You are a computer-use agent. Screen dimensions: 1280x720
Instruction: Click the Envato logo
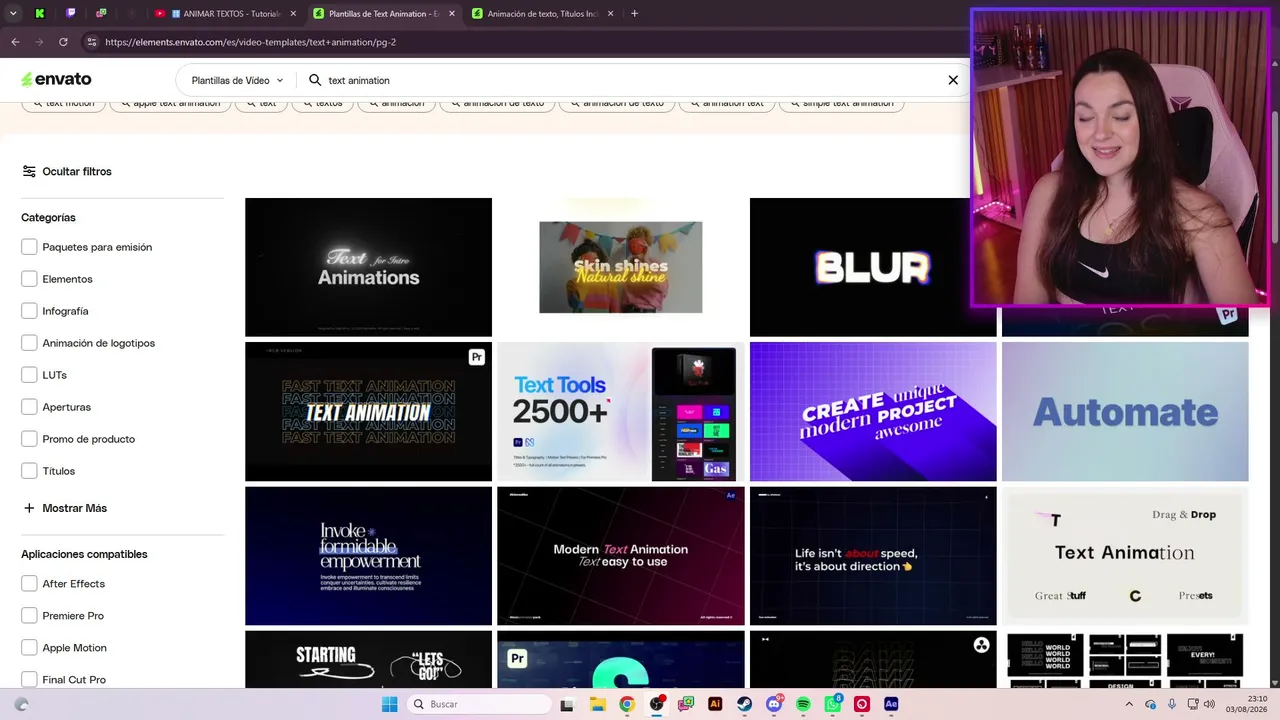coord(56,80)
